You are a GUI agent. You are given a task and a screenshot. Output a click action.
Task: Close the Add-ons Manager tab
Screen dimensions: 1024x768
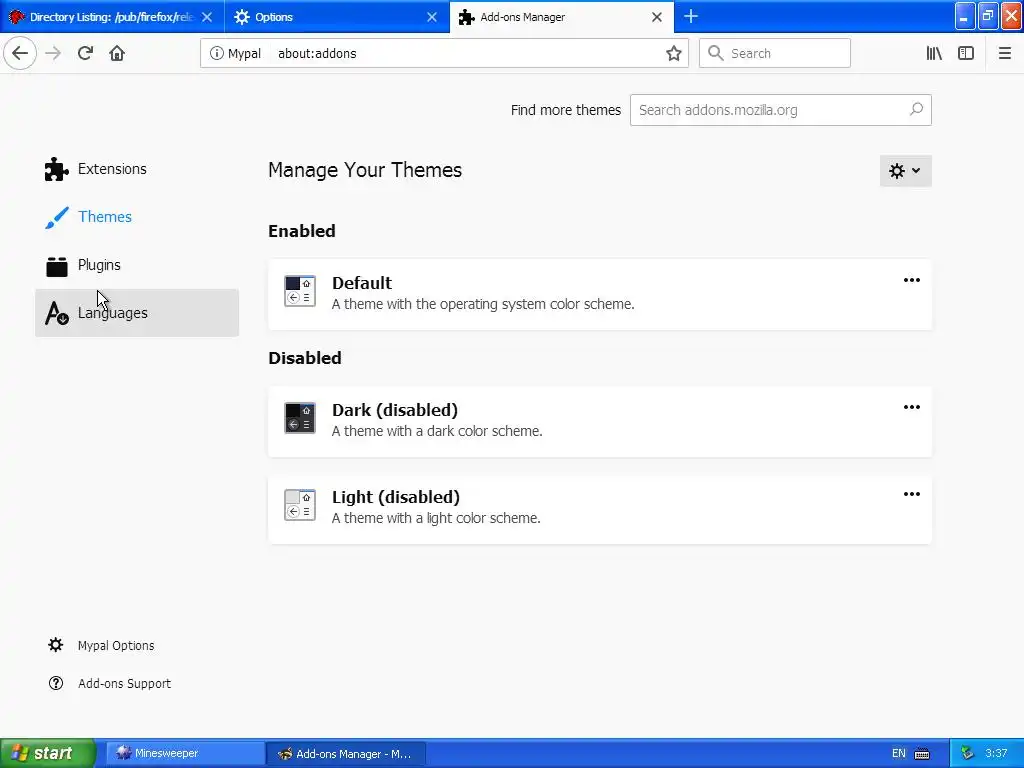(657, 17)
